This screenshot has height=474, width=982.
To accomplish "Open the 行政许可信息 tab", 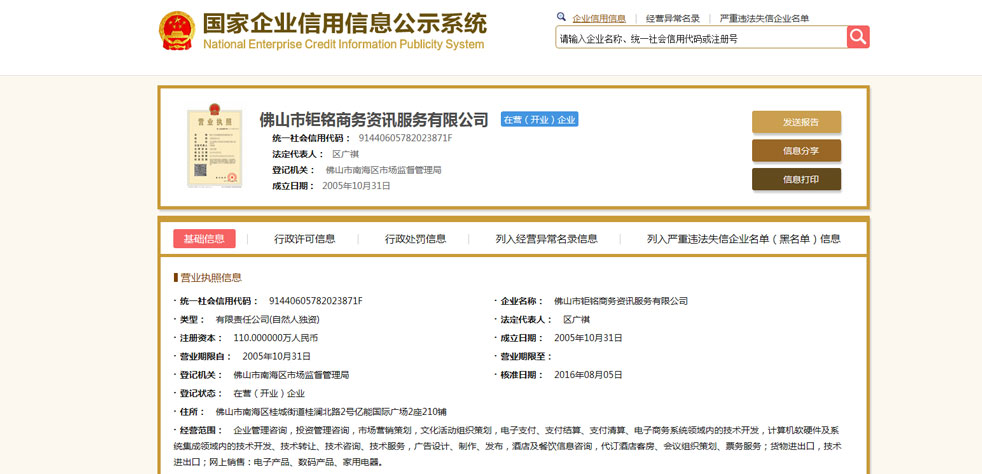I will click(x=305, y=239).
